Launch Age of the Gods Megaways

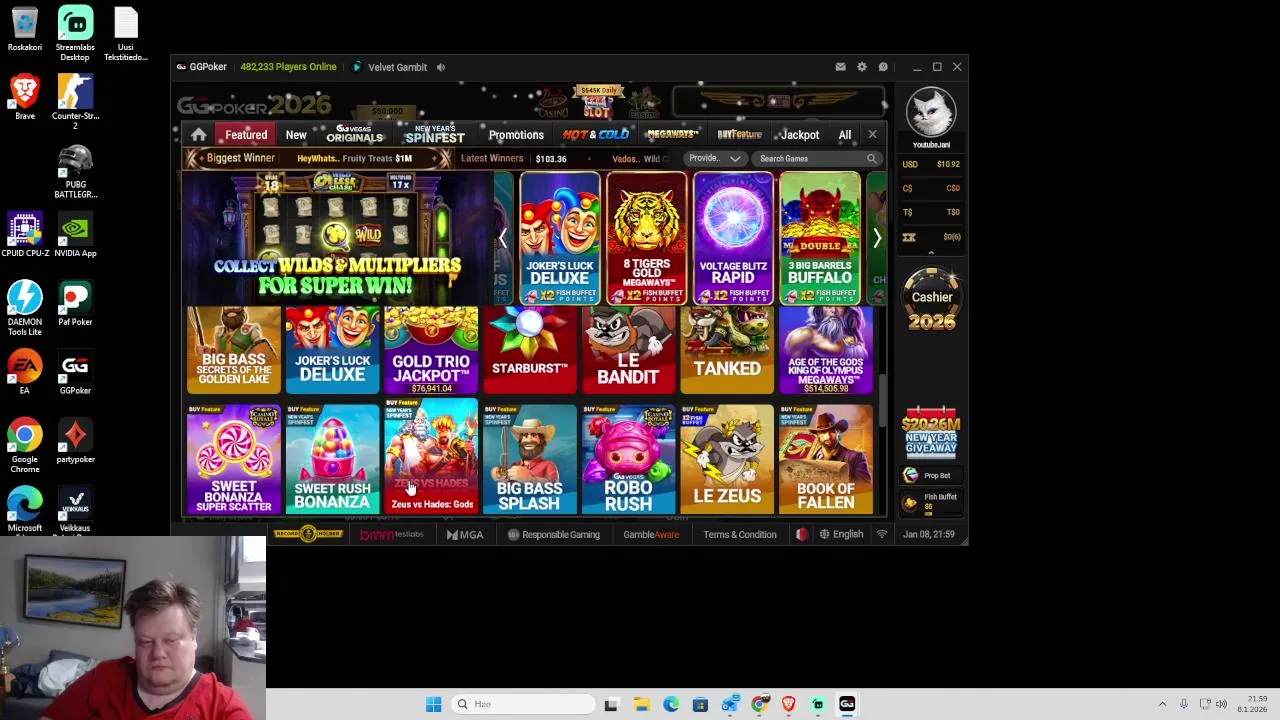[x=826, y=350]
